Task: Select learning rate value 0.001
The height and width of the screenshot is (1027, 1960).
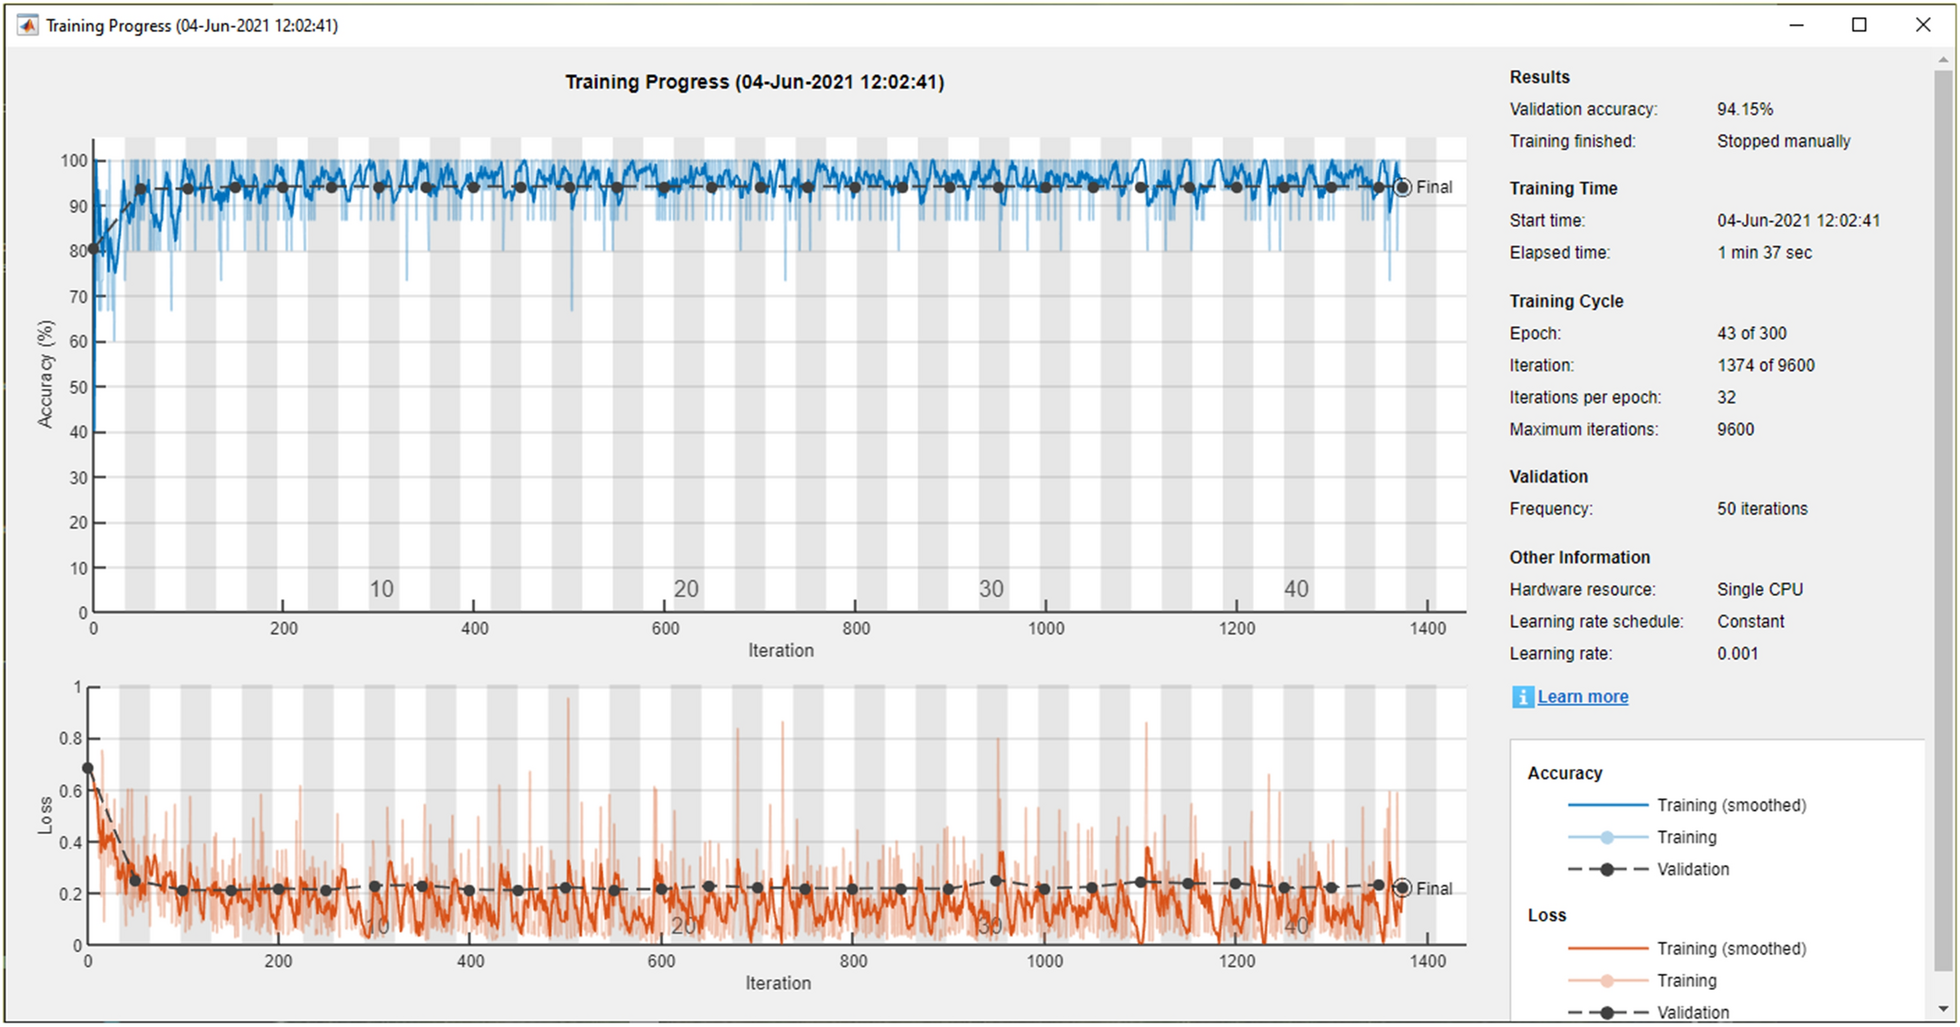Action: click(1737, 654)
